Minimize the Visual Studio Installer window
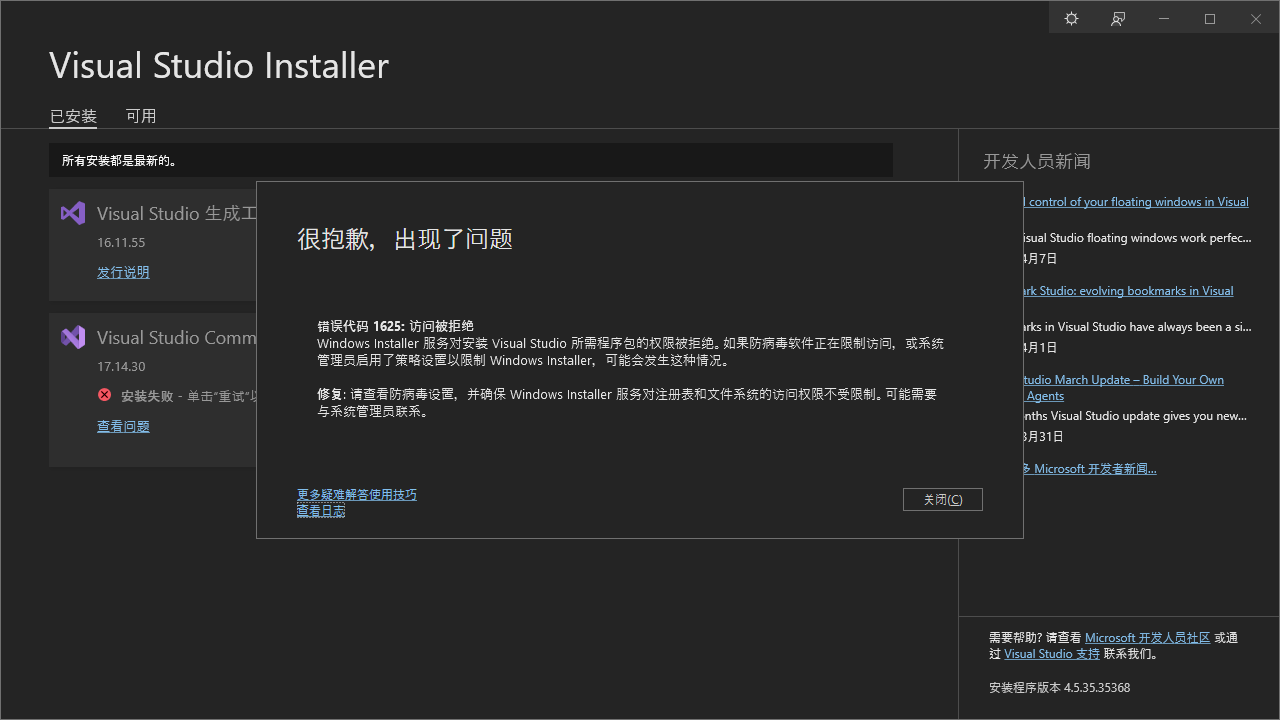The image size is (1280, 720). pyautogui.click(x=1164, y=19)
